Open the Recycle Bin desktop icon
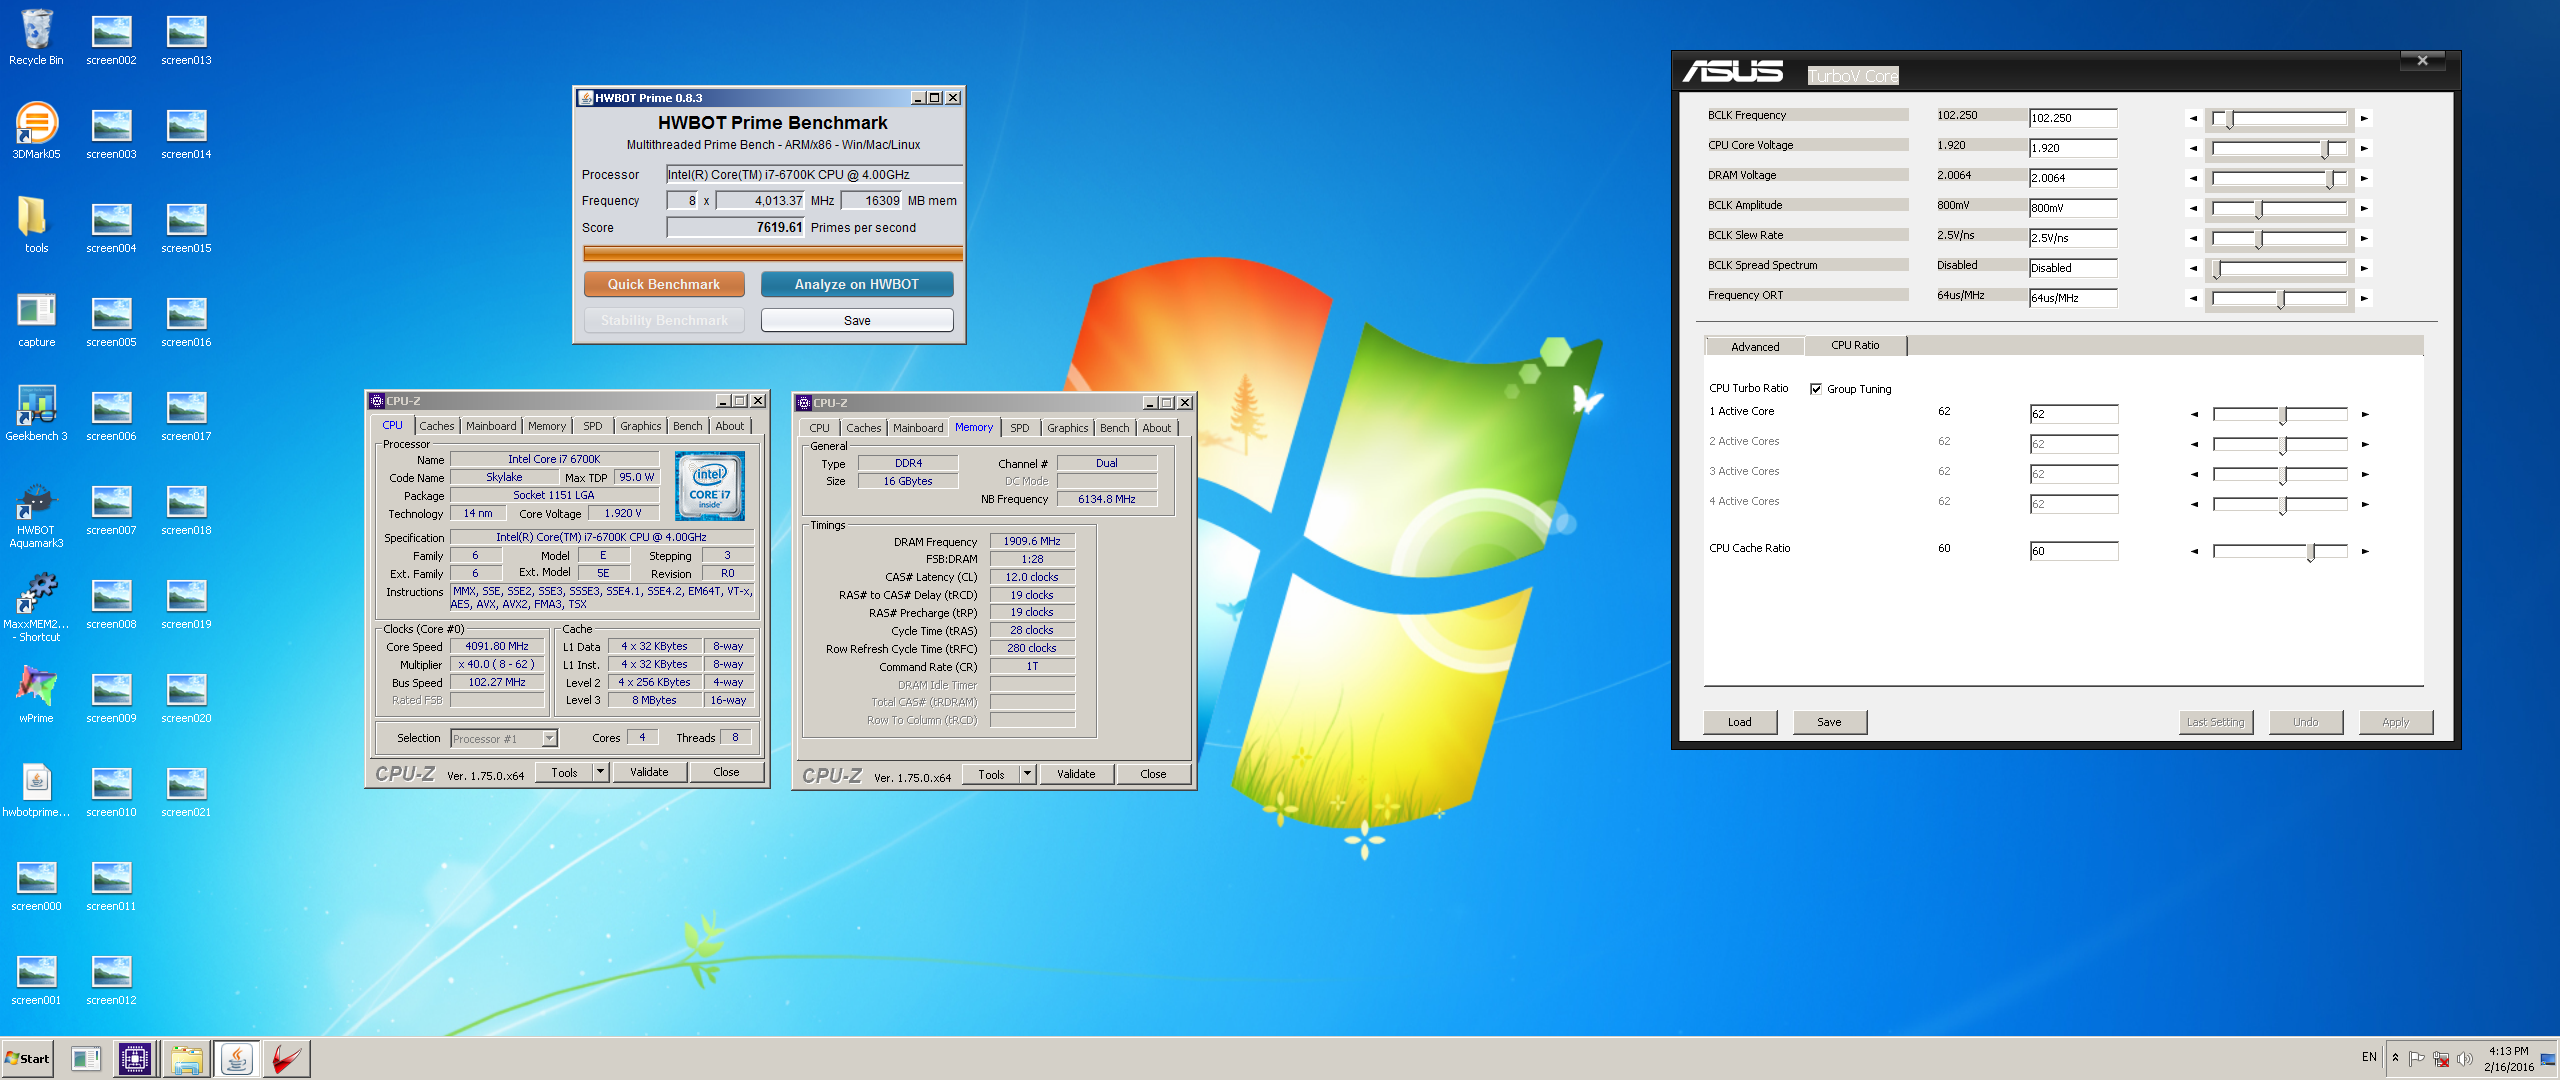 point(36,38)
